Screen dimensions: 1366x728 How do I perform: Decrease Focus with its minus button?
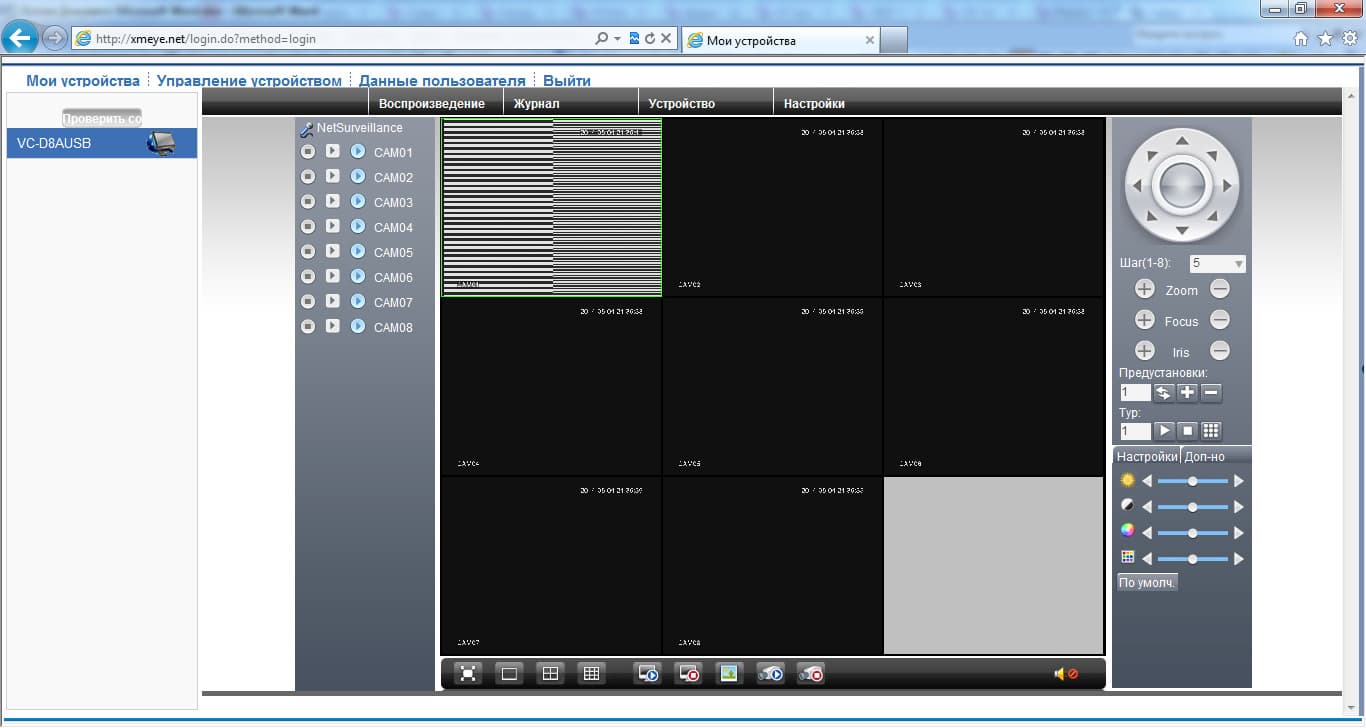[x=1220, y=321]
